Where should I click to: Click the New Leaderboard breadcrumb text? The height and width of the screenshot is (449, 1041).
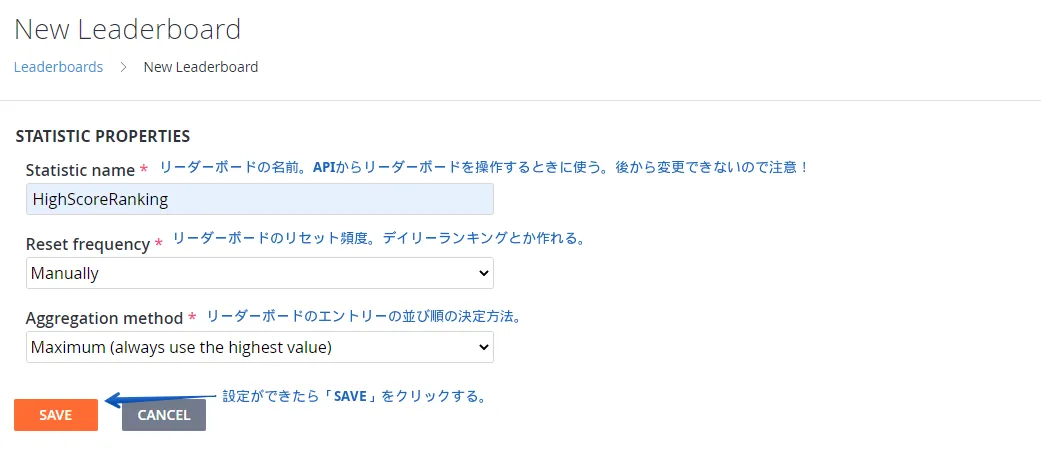pyautogui.click(x=200, y=67)
